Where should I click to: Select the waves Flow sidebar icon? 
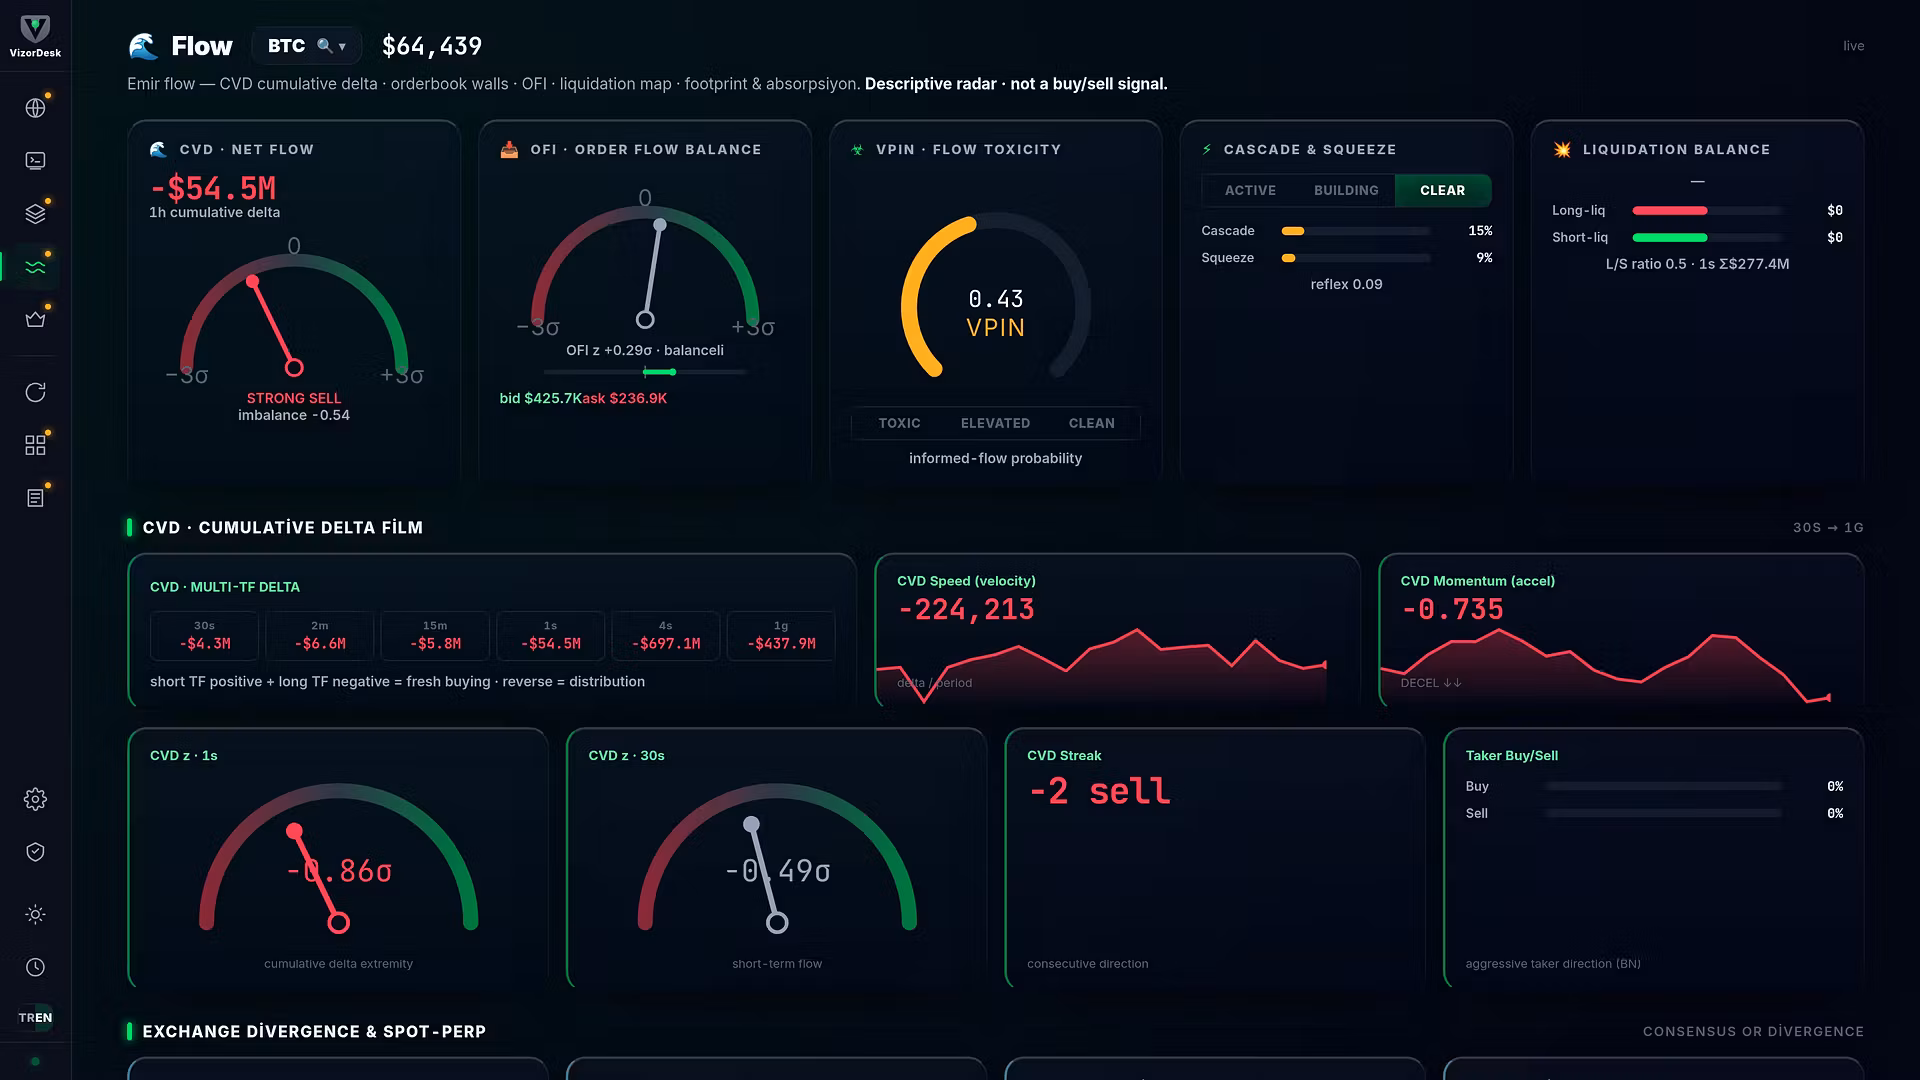click(x=35, y=266)
